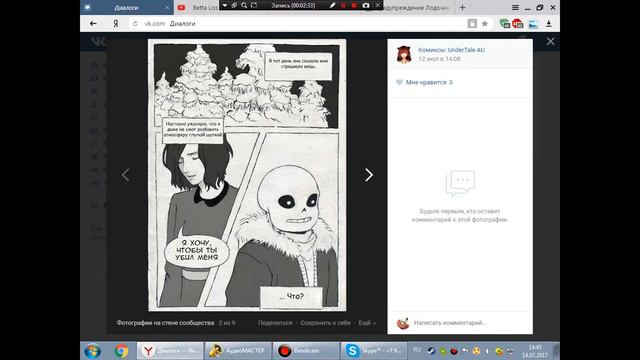Switch to the YouTube Betta tab
This screenshot has height=360, width=640.
click(198, 8)
